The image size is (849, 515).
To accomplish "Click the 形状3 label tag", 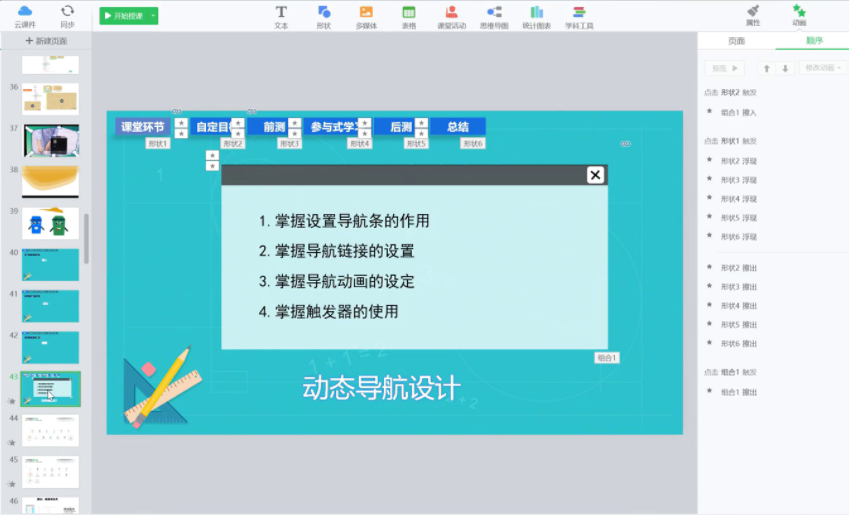I will 289,144.
